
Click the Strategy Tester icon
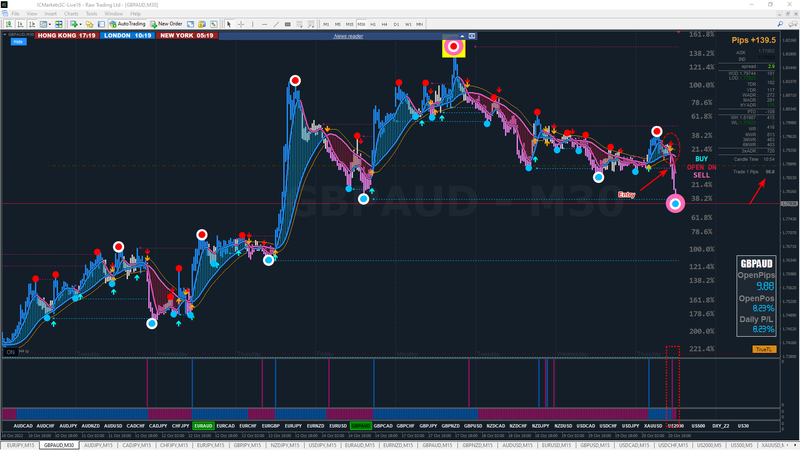tap(214, 24)
